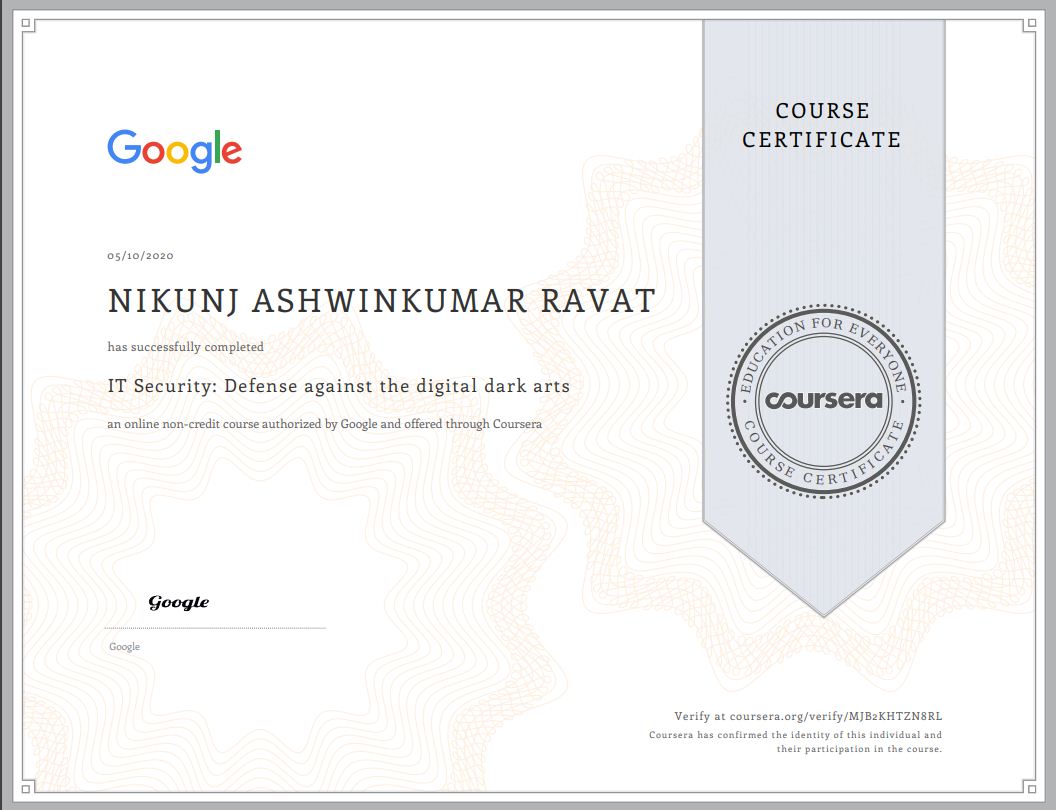Click the coursera wordmark inside the seal

[x=824, y=400]
